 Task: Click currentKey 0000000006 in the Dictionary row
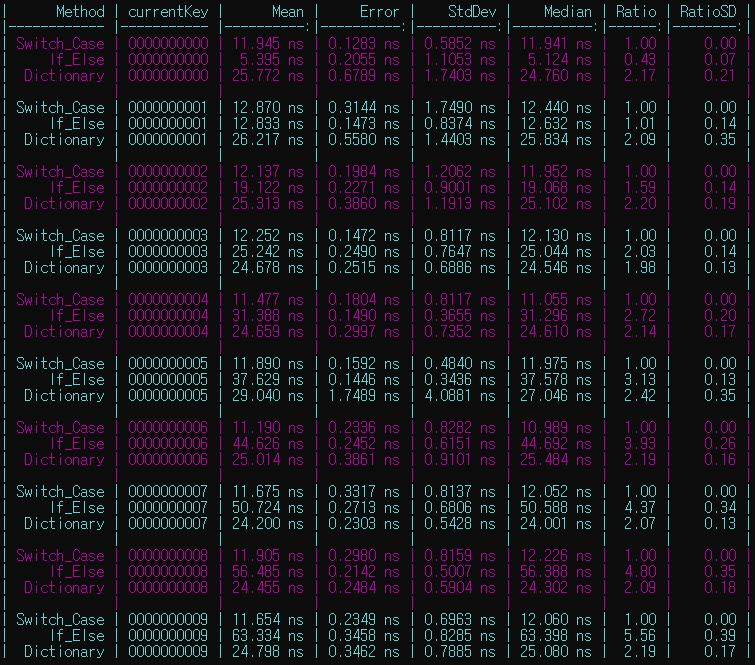pyautogui.click(x=168, y=459)
